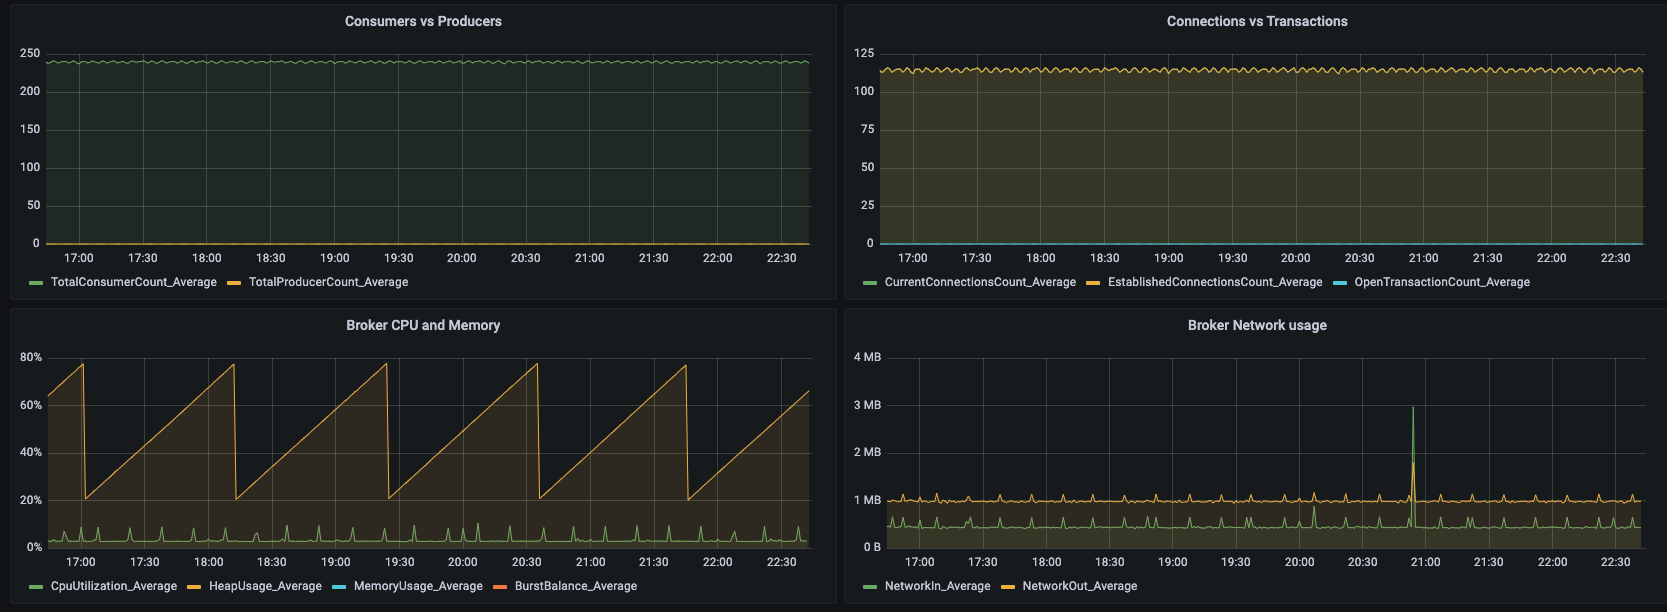Toggle TotalConsumerCount_Average legend series

point(134,282)
